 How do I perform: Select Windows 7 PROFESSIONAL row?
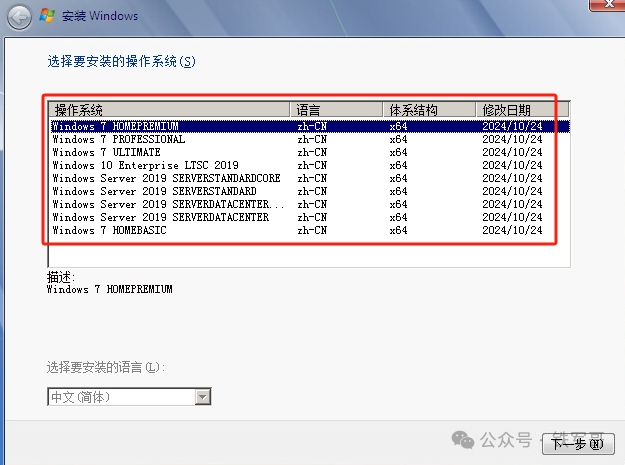[x=310, y=139]
